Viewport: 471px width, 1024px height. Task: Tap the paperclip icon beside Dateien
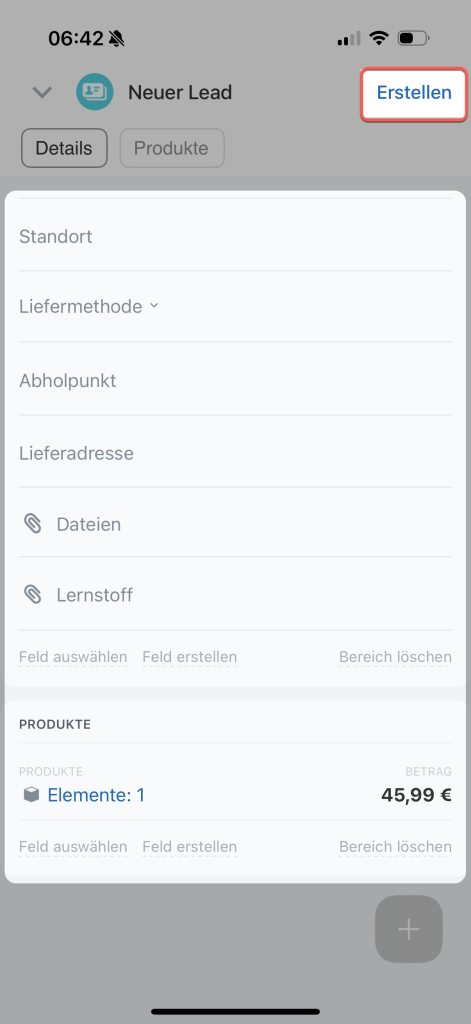pos(33,524)
